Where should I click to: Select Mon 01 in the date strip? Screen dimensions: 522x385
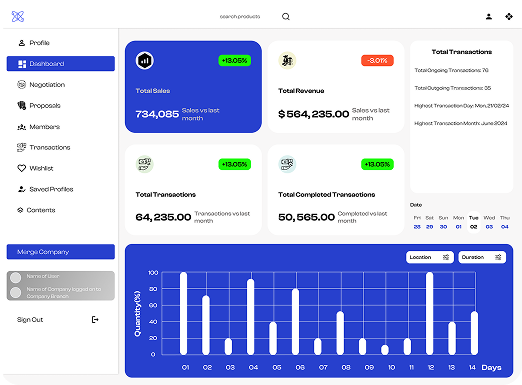[458, 222]
